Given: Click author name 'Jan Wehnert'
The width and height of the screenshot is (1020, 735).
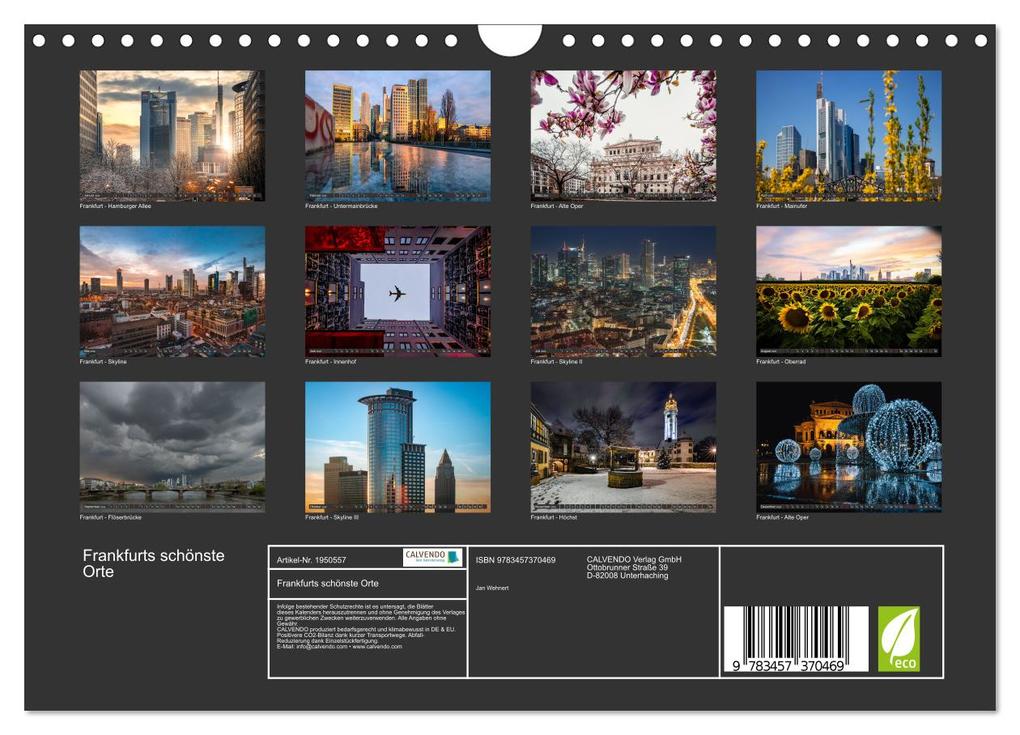Looking at the screenshot, I should click(492, 588).
